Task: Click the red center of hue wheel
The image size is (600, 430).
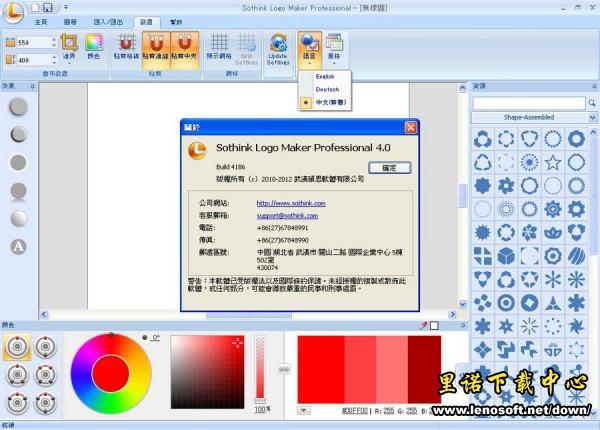Action: [x=110, y=373]
